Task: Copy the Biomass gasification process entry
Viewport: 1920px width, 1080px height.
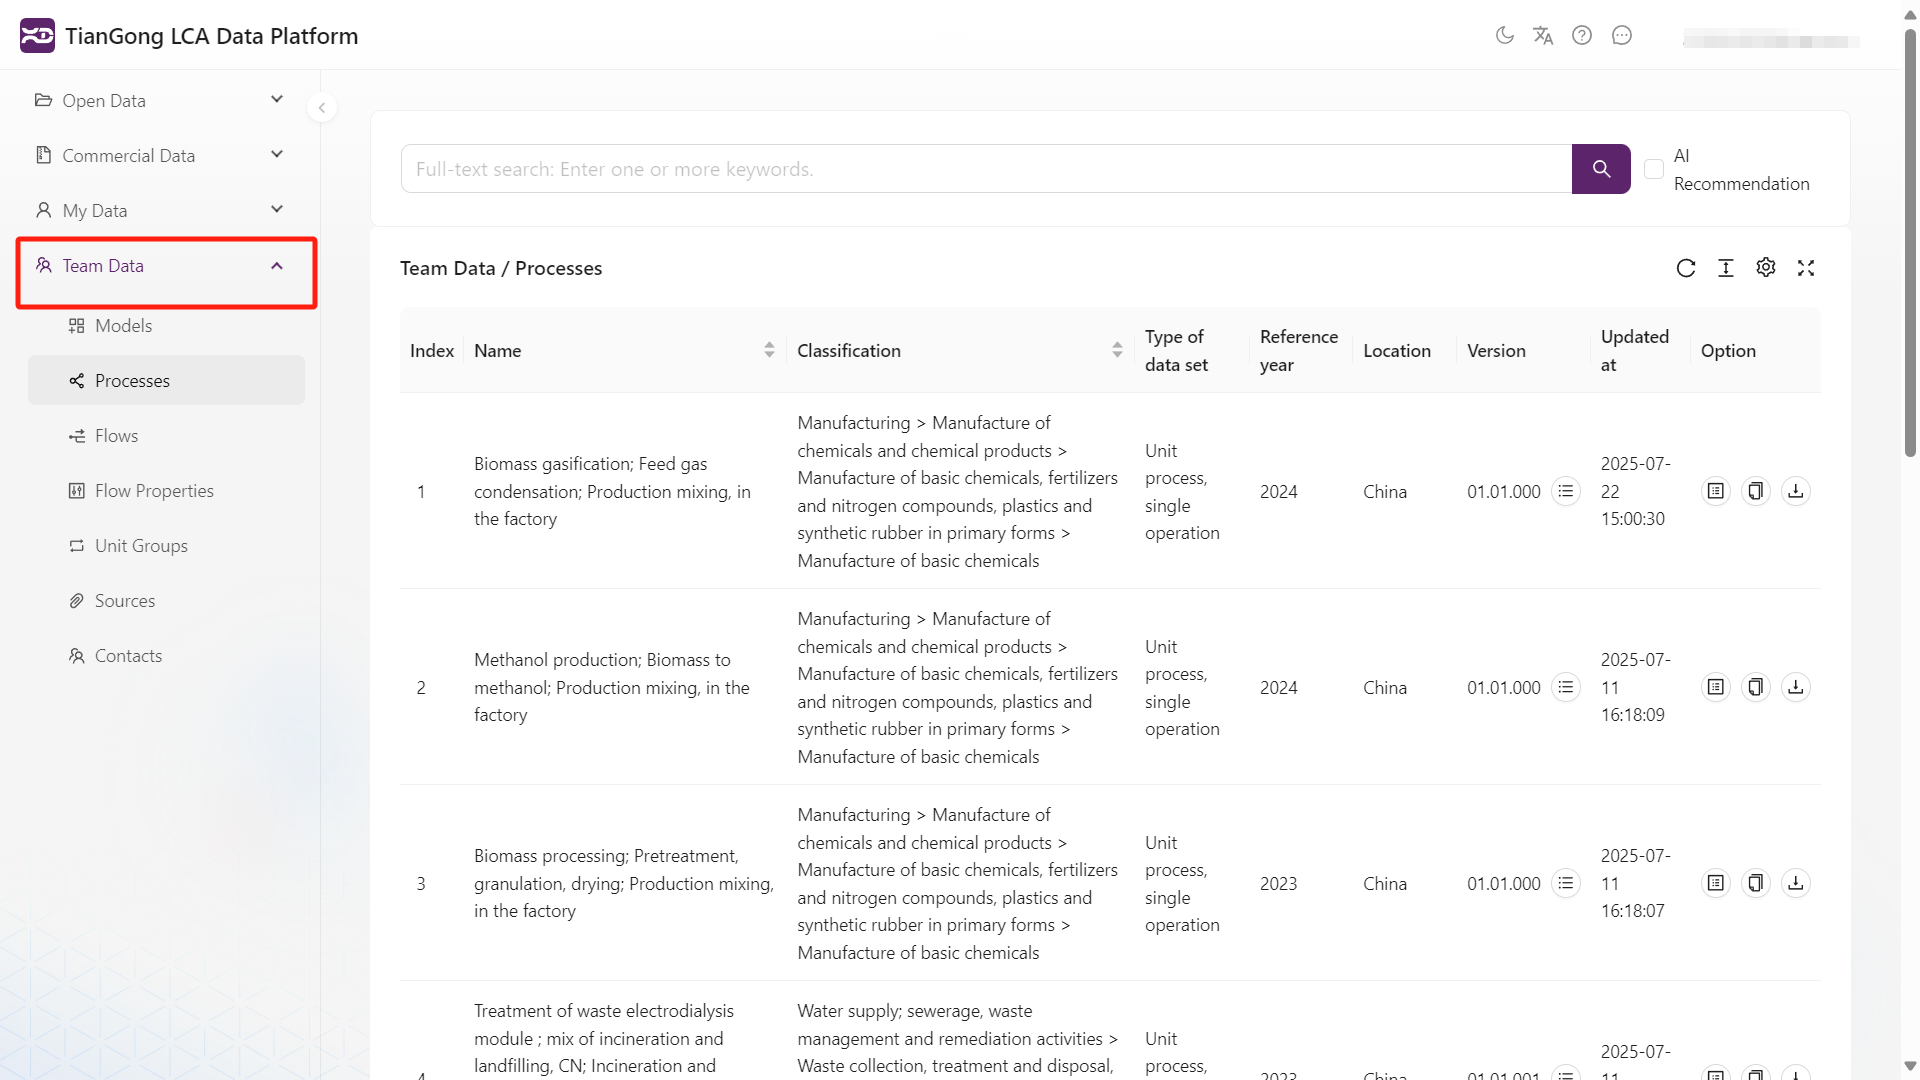Action: tap(1756, 491)
